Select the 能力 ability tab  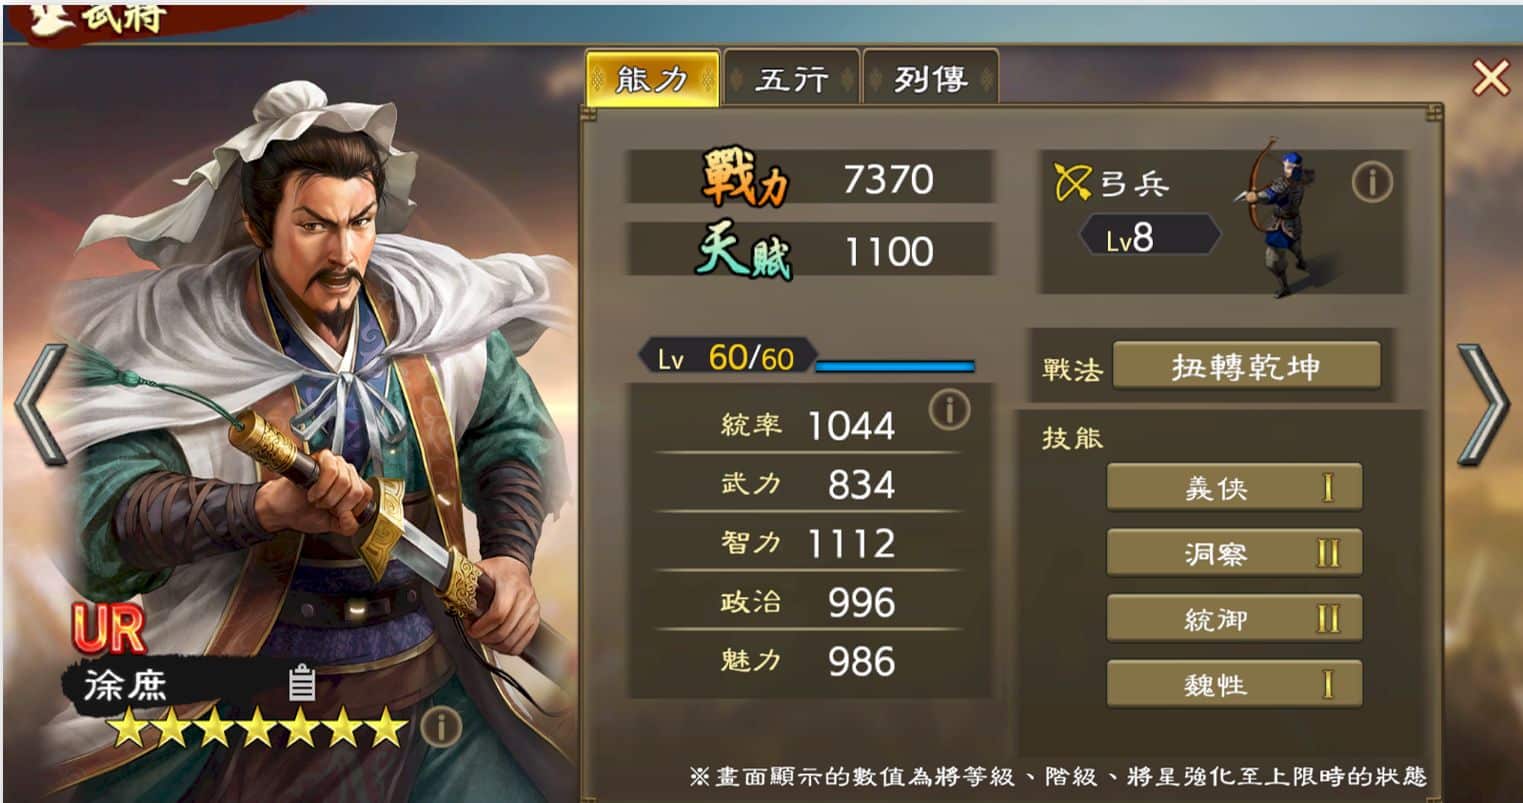tap(653, 78)
